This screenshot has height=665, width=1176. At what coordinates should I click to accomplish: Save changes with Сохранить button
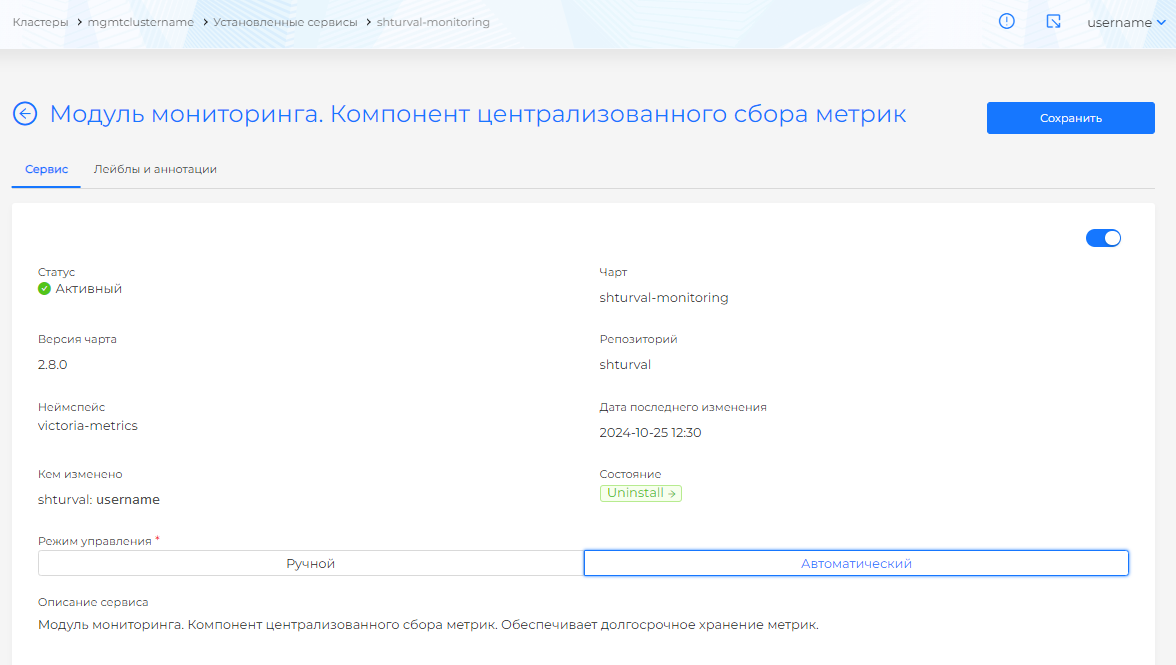coord(1070,118)
